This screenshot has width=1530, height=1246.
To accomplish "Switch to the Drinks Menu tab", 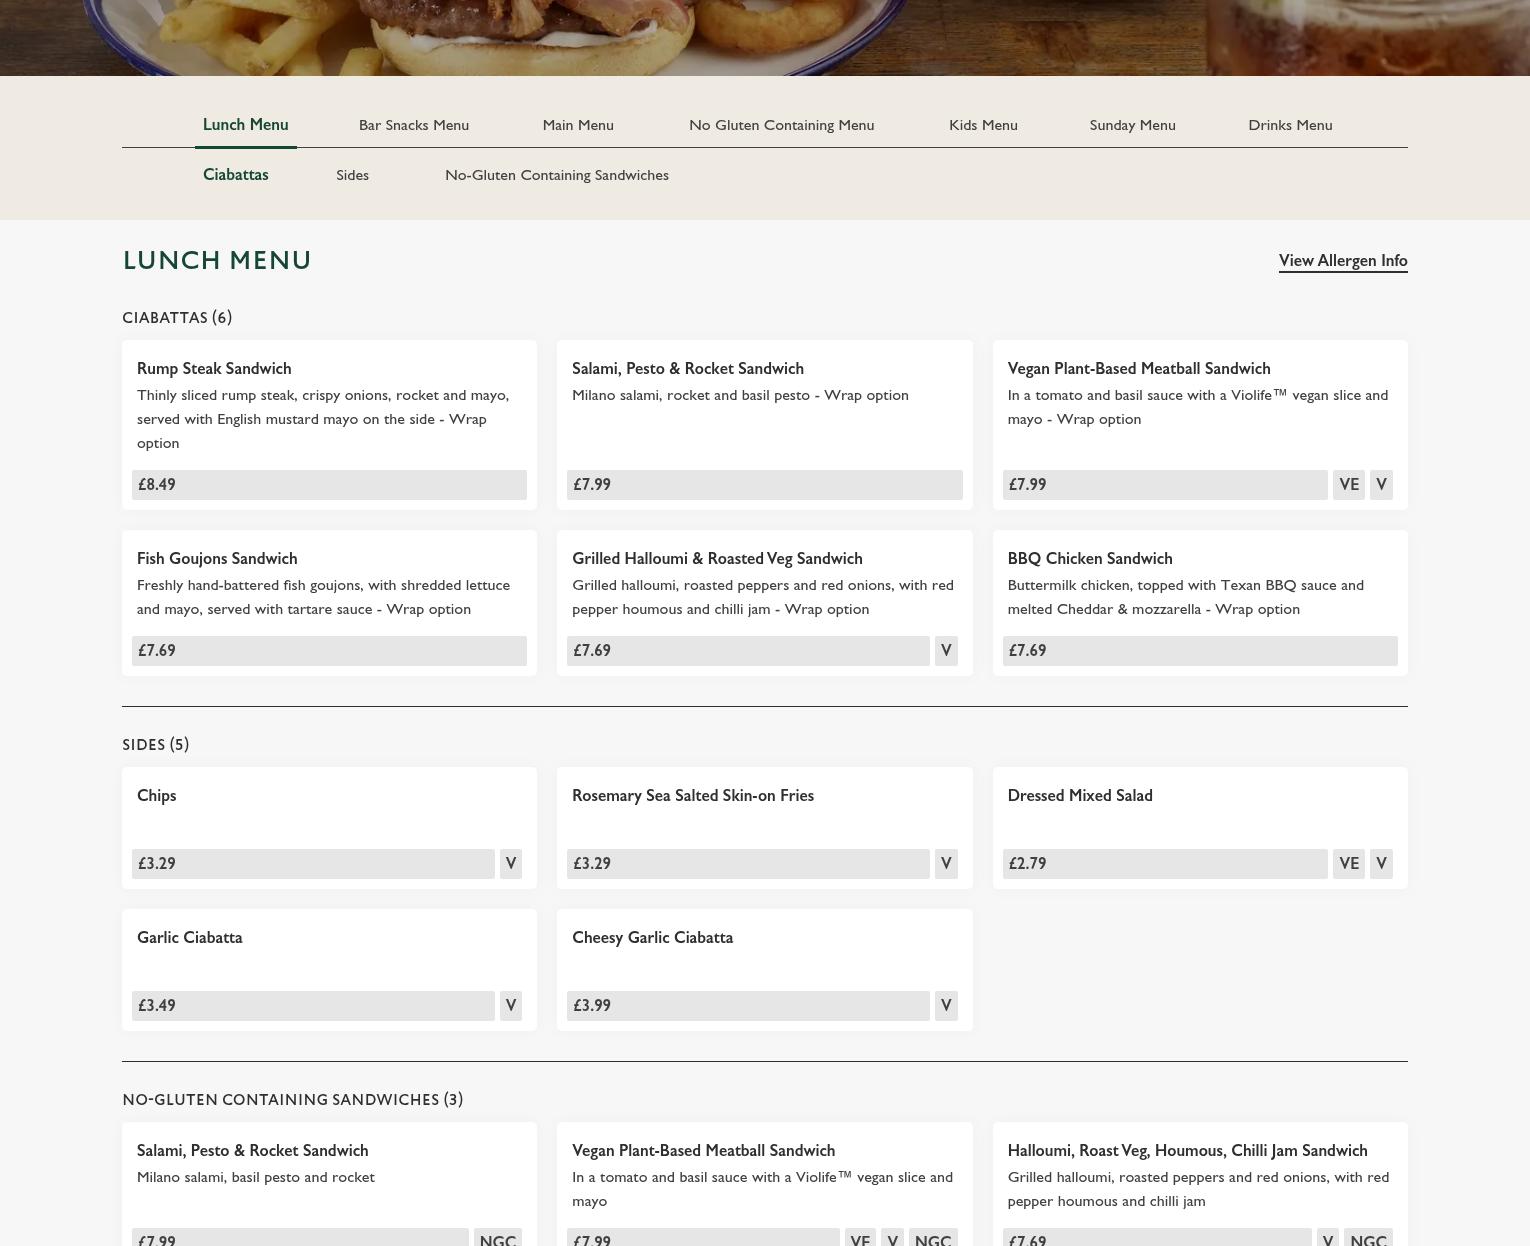I will [x=1290, y=125].
